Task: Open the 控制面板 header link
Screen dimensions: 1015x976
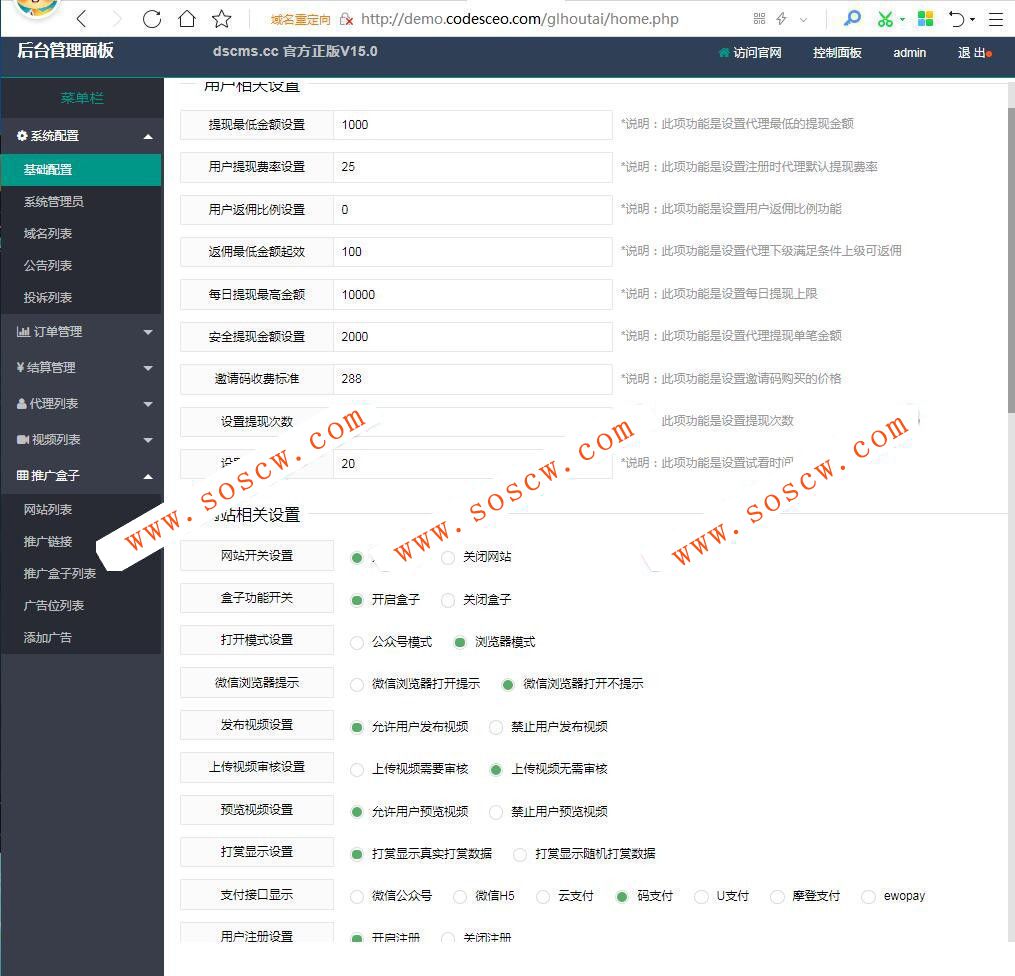Action: click(837, 52)
